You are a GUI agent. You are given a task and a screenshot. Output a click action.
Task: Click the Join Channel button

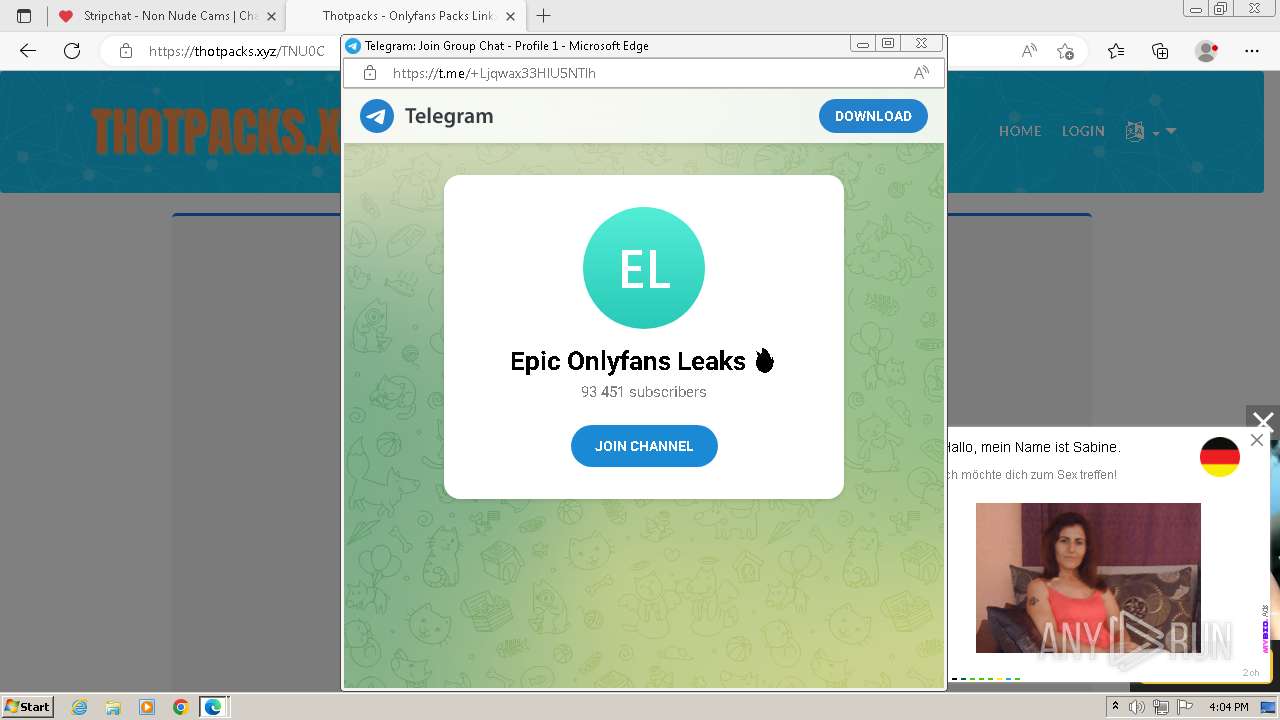644,446
